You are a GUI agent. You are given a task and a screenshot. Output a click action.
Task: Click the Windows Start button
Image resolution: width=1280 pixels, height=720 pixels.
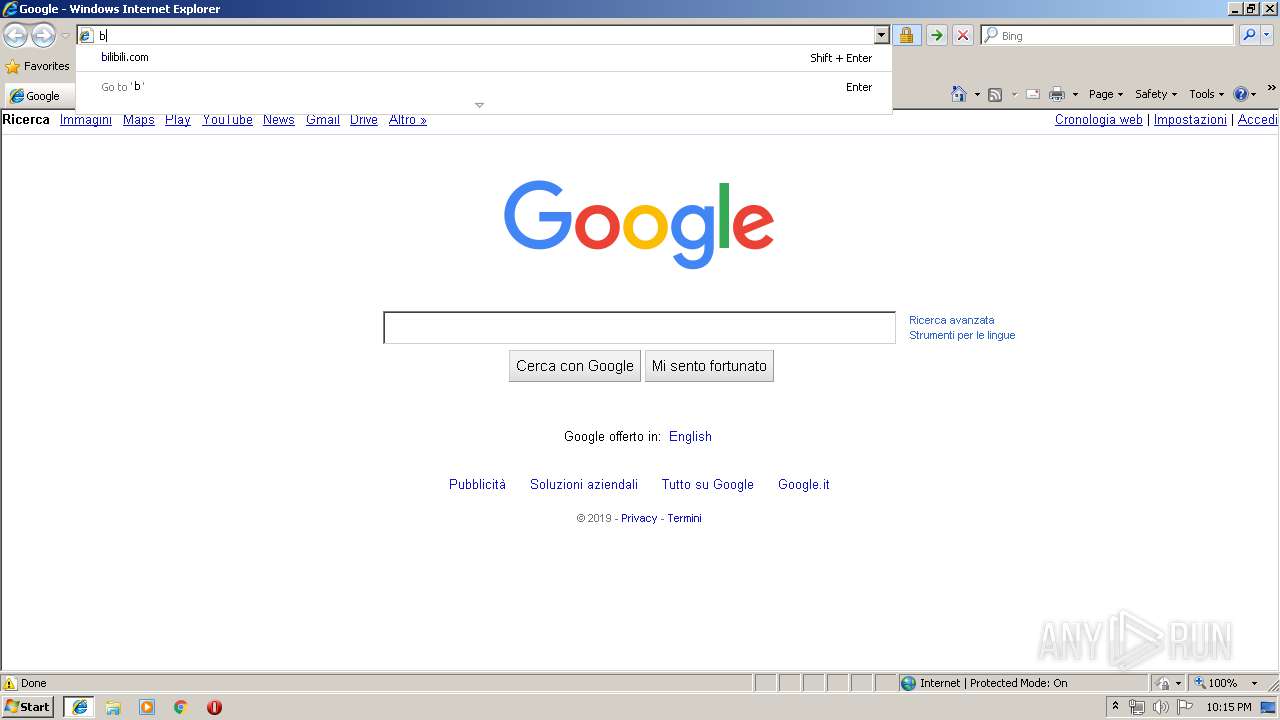tap(28, 707)
